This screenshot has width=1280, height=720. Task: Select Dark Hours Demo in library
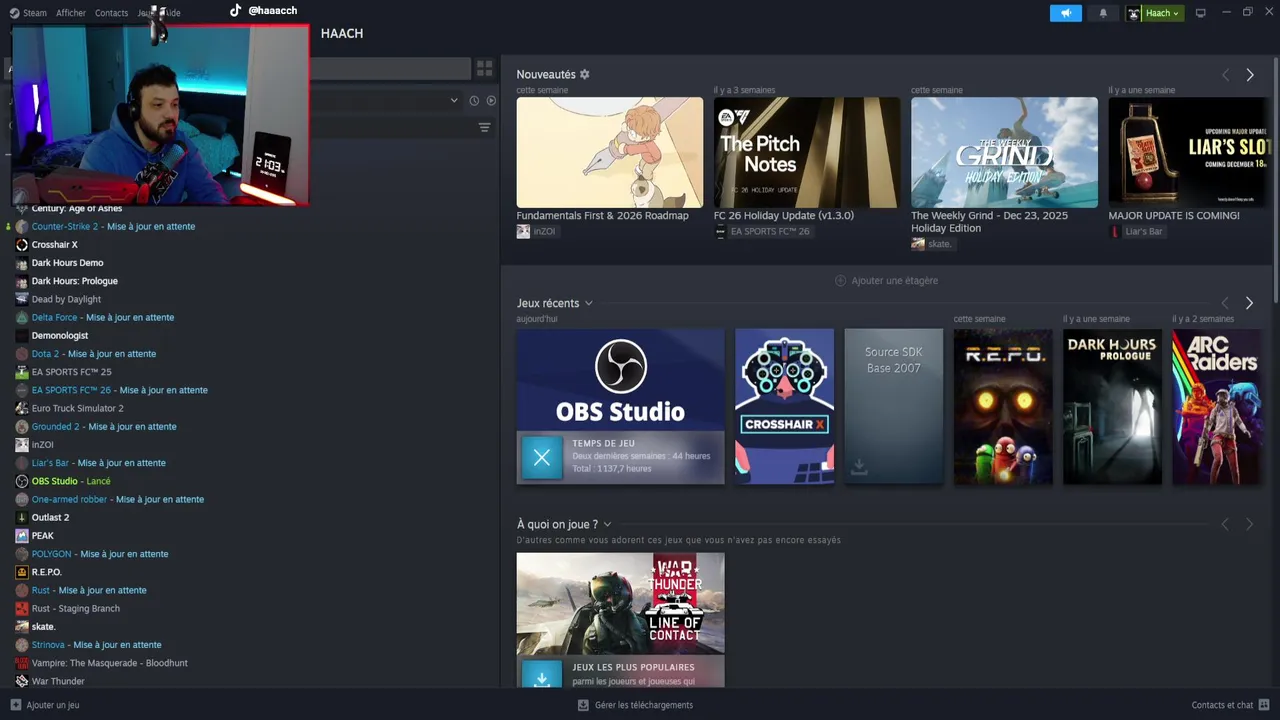67,263
